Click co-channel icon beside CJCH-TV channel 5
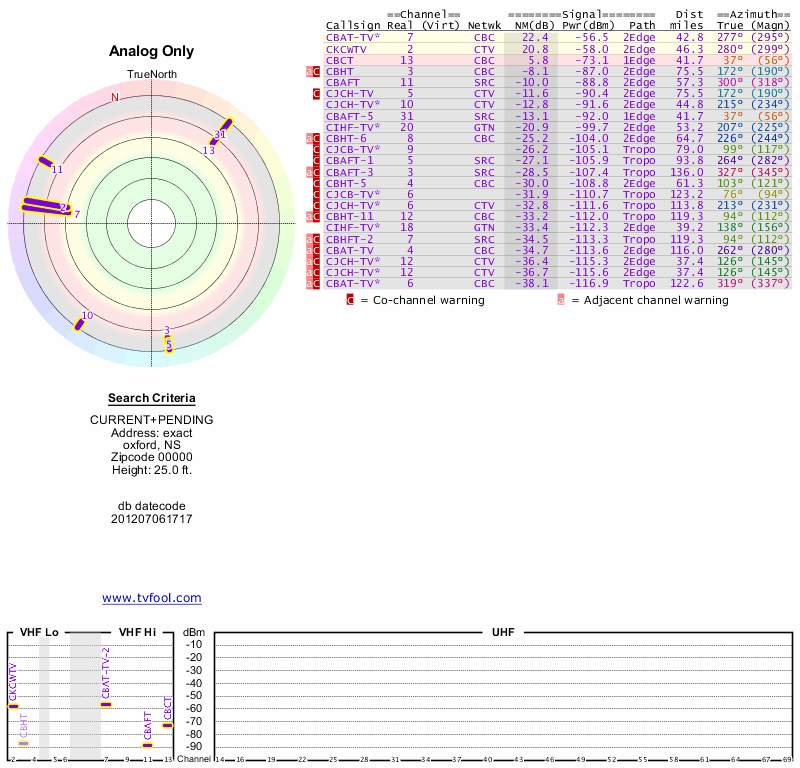800x768 pixels. [x=317, y=93]
